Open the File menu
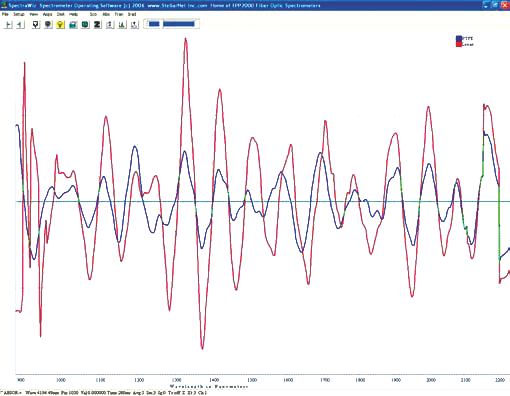510x396 pixels. tap(5, 14)
